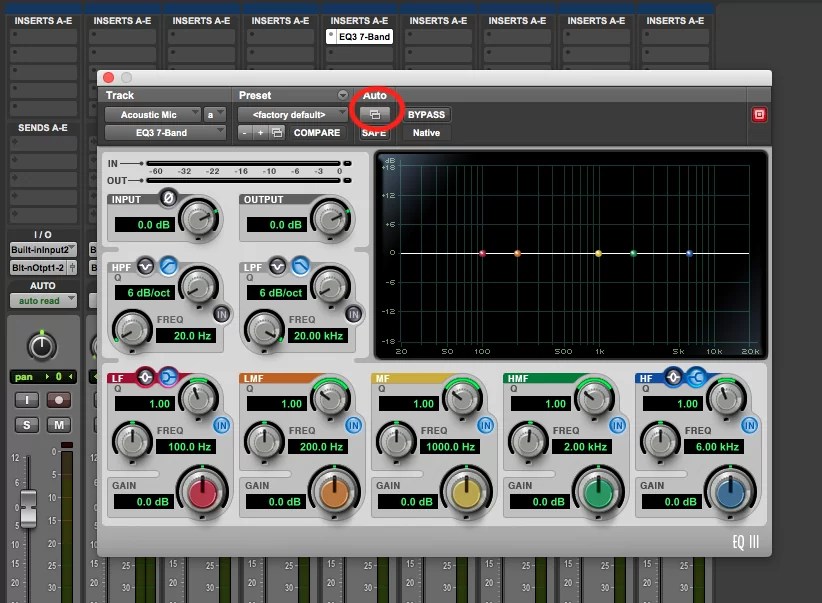822x603 pixels.
Task: Click the red target icon on the plug-in window
Action: [x=759, y=115]
